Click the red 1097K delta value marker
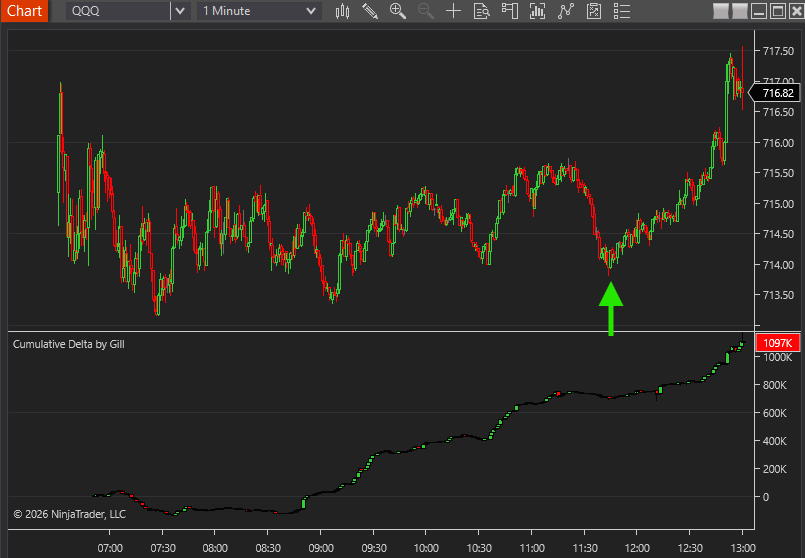This screenshot has width=805, height=558. tap(777, 343)
